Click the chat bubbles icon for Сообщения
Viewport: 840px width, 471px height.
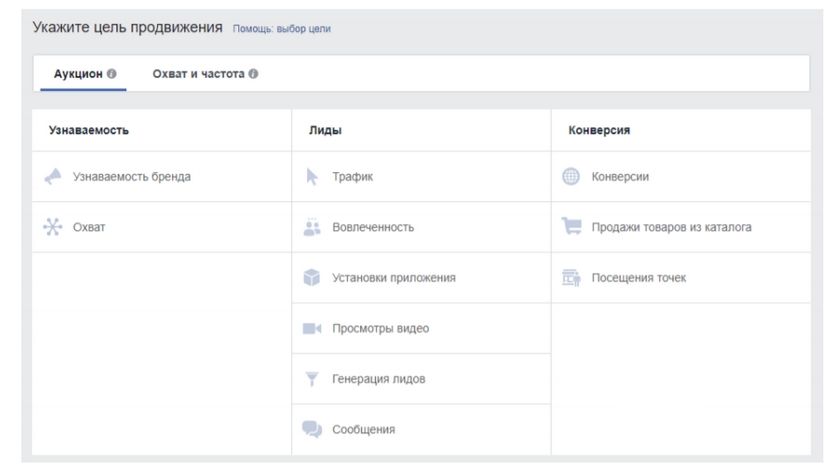coord(312,429)
